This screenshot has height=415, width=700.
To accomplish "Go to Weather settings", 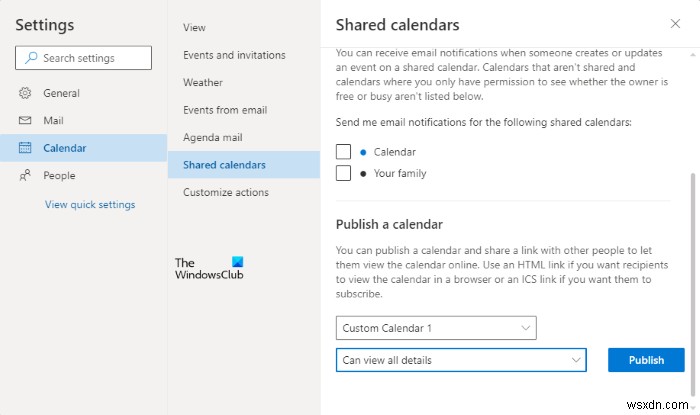I will [x=203, y=82].
